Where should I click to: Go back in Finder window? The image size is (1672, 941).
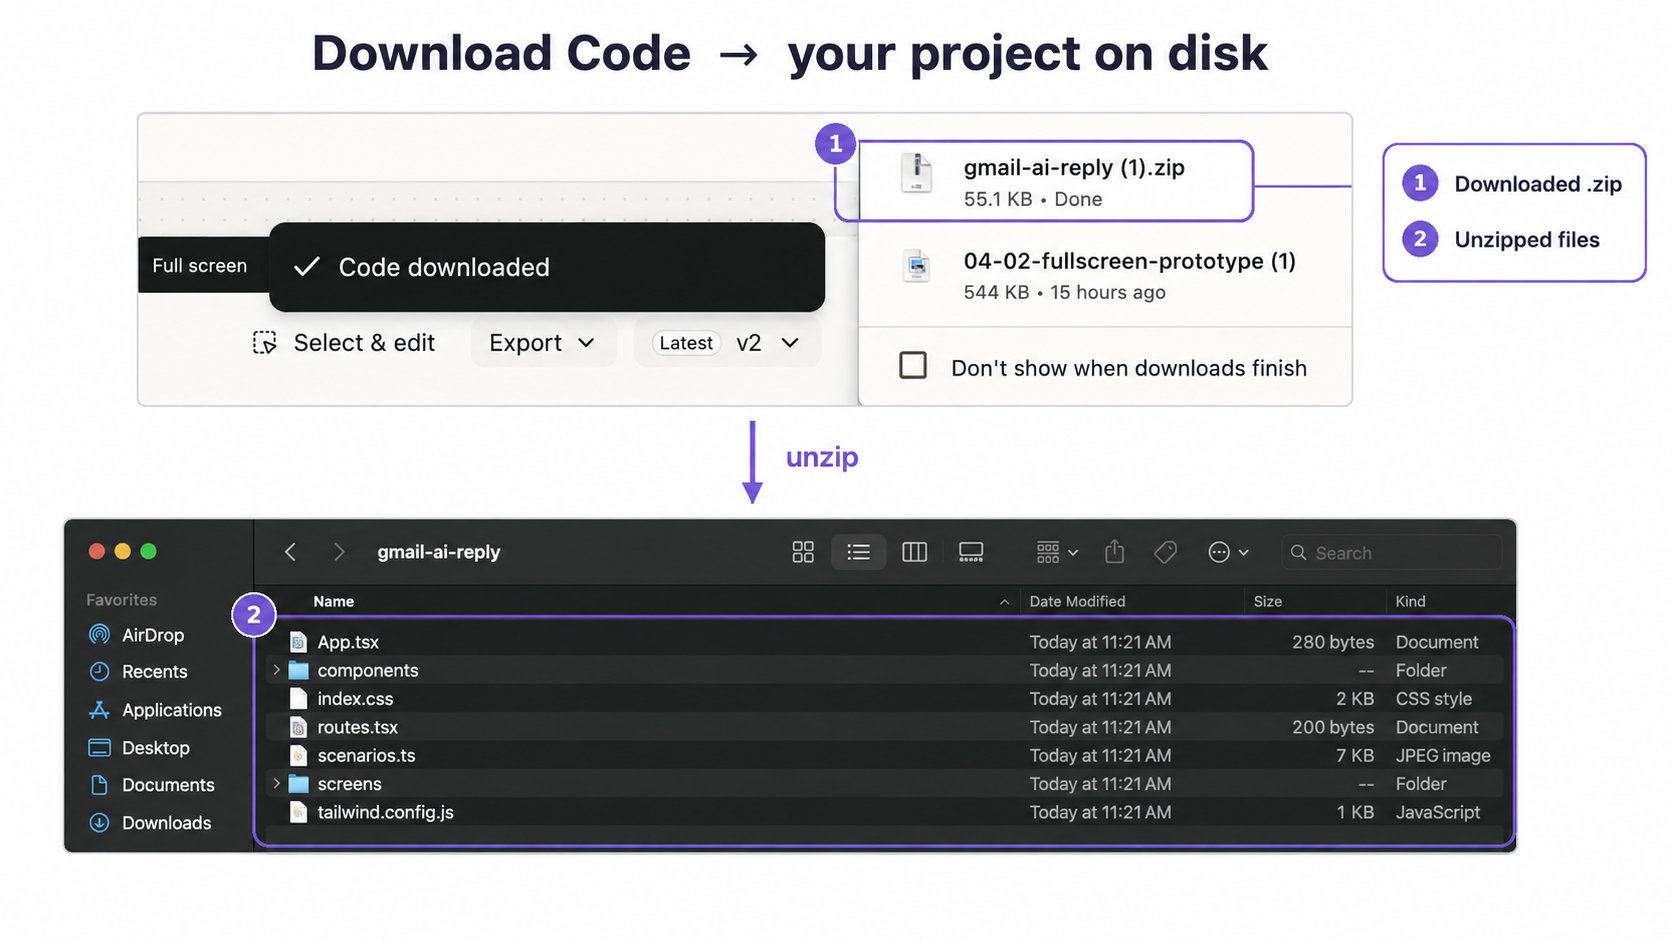click(x=290, y=552)
